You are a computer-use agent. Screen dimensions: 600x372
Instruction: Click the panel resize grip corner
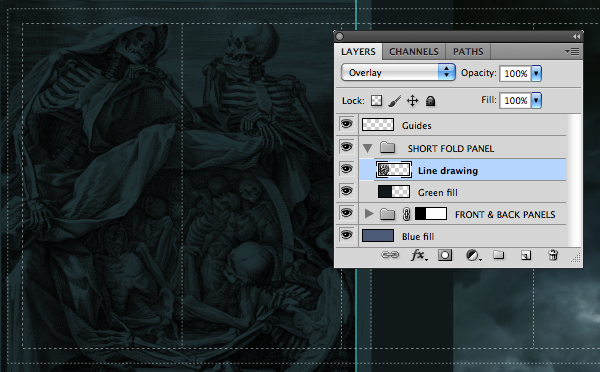(576, 259)
